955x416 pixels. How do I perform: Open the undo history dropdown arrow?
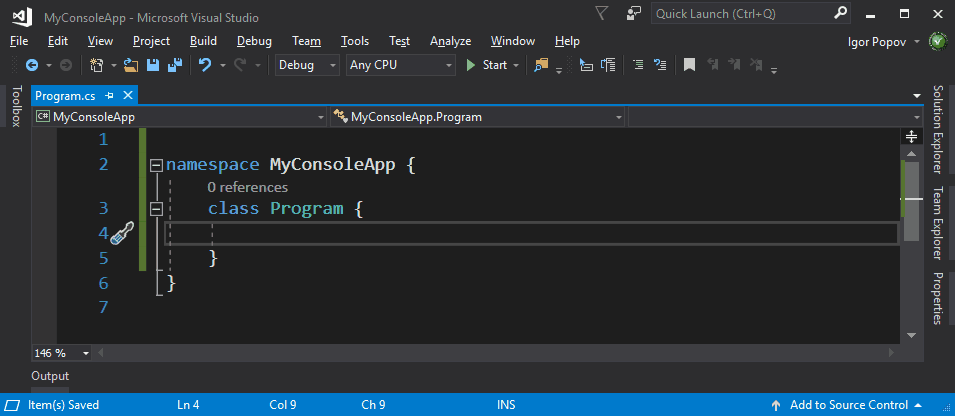(x=223, y=65)
